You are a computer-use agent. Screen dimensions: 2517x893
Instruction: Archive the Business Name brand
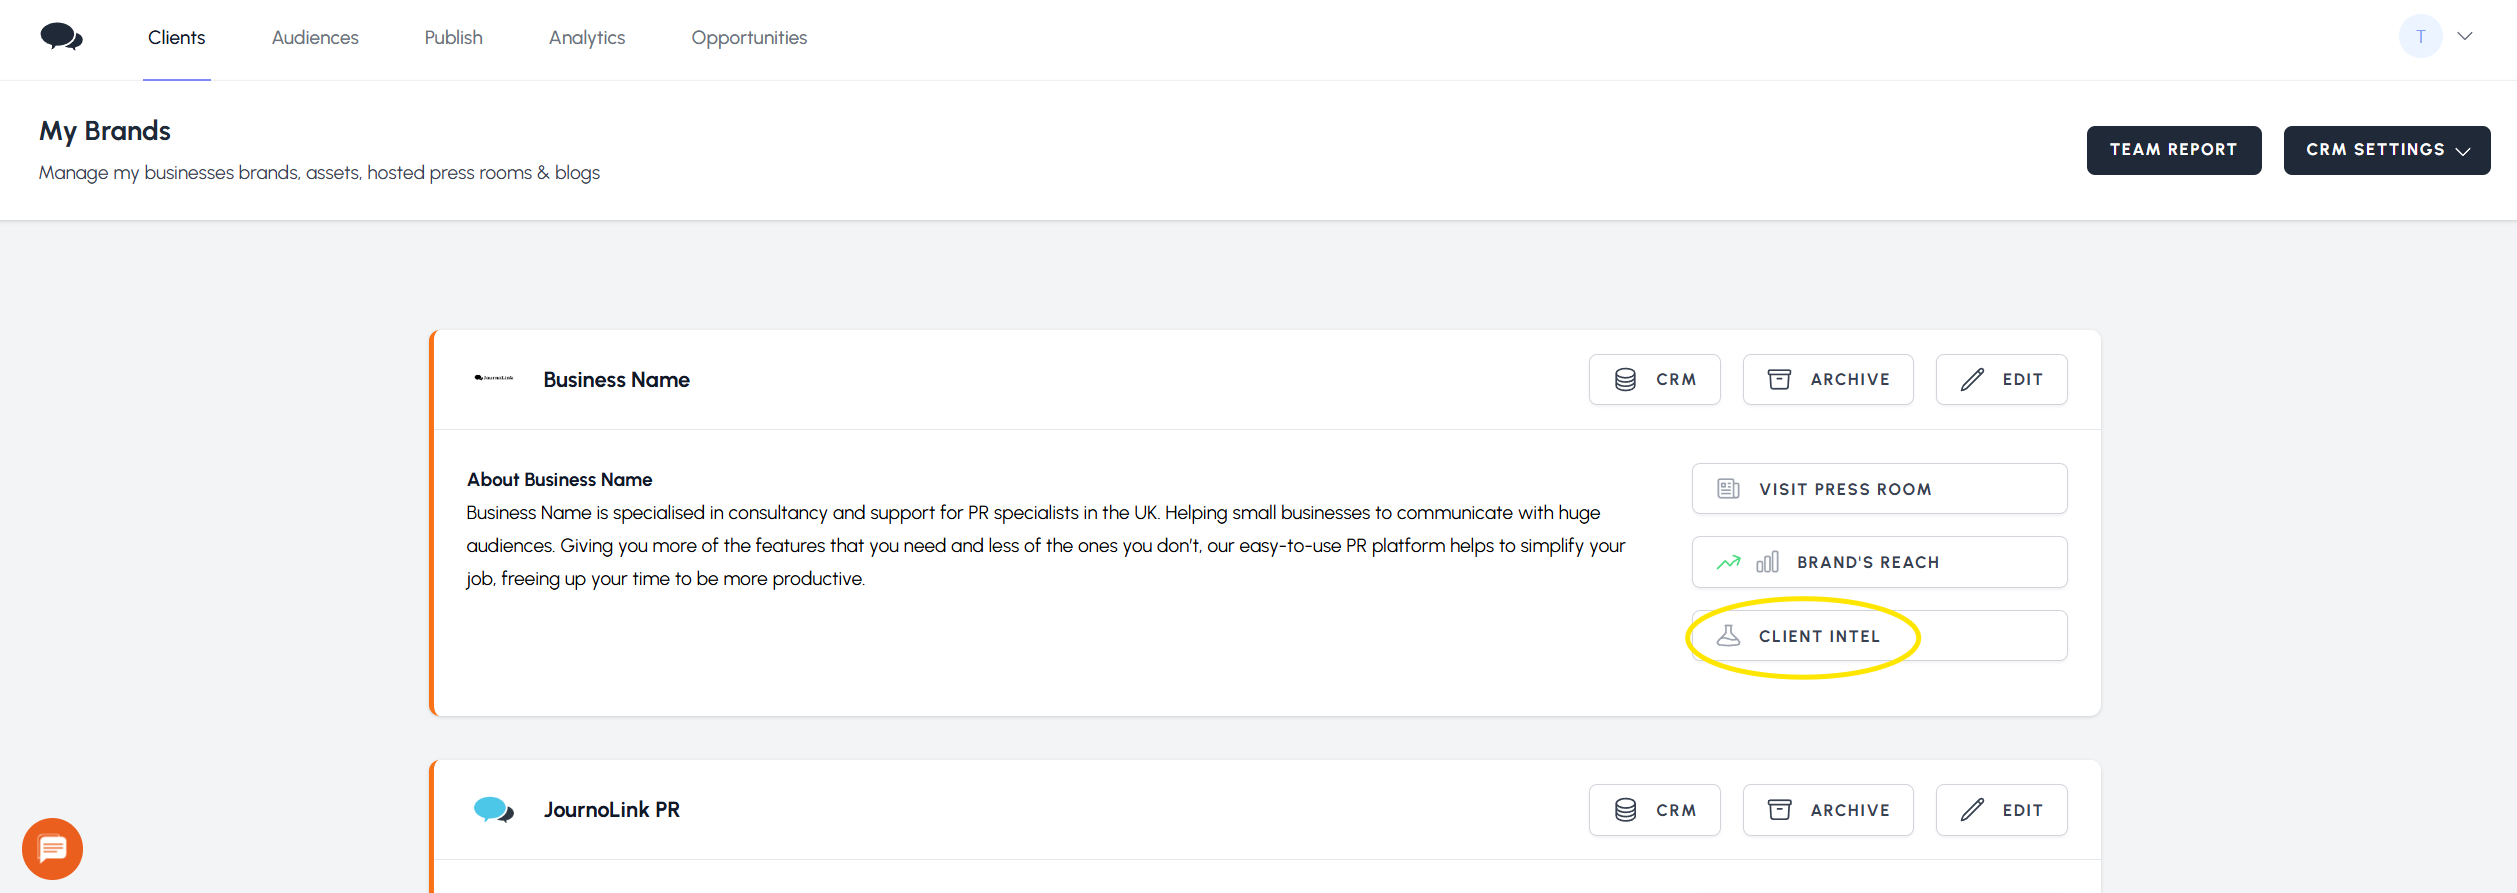click(1827, 380)
